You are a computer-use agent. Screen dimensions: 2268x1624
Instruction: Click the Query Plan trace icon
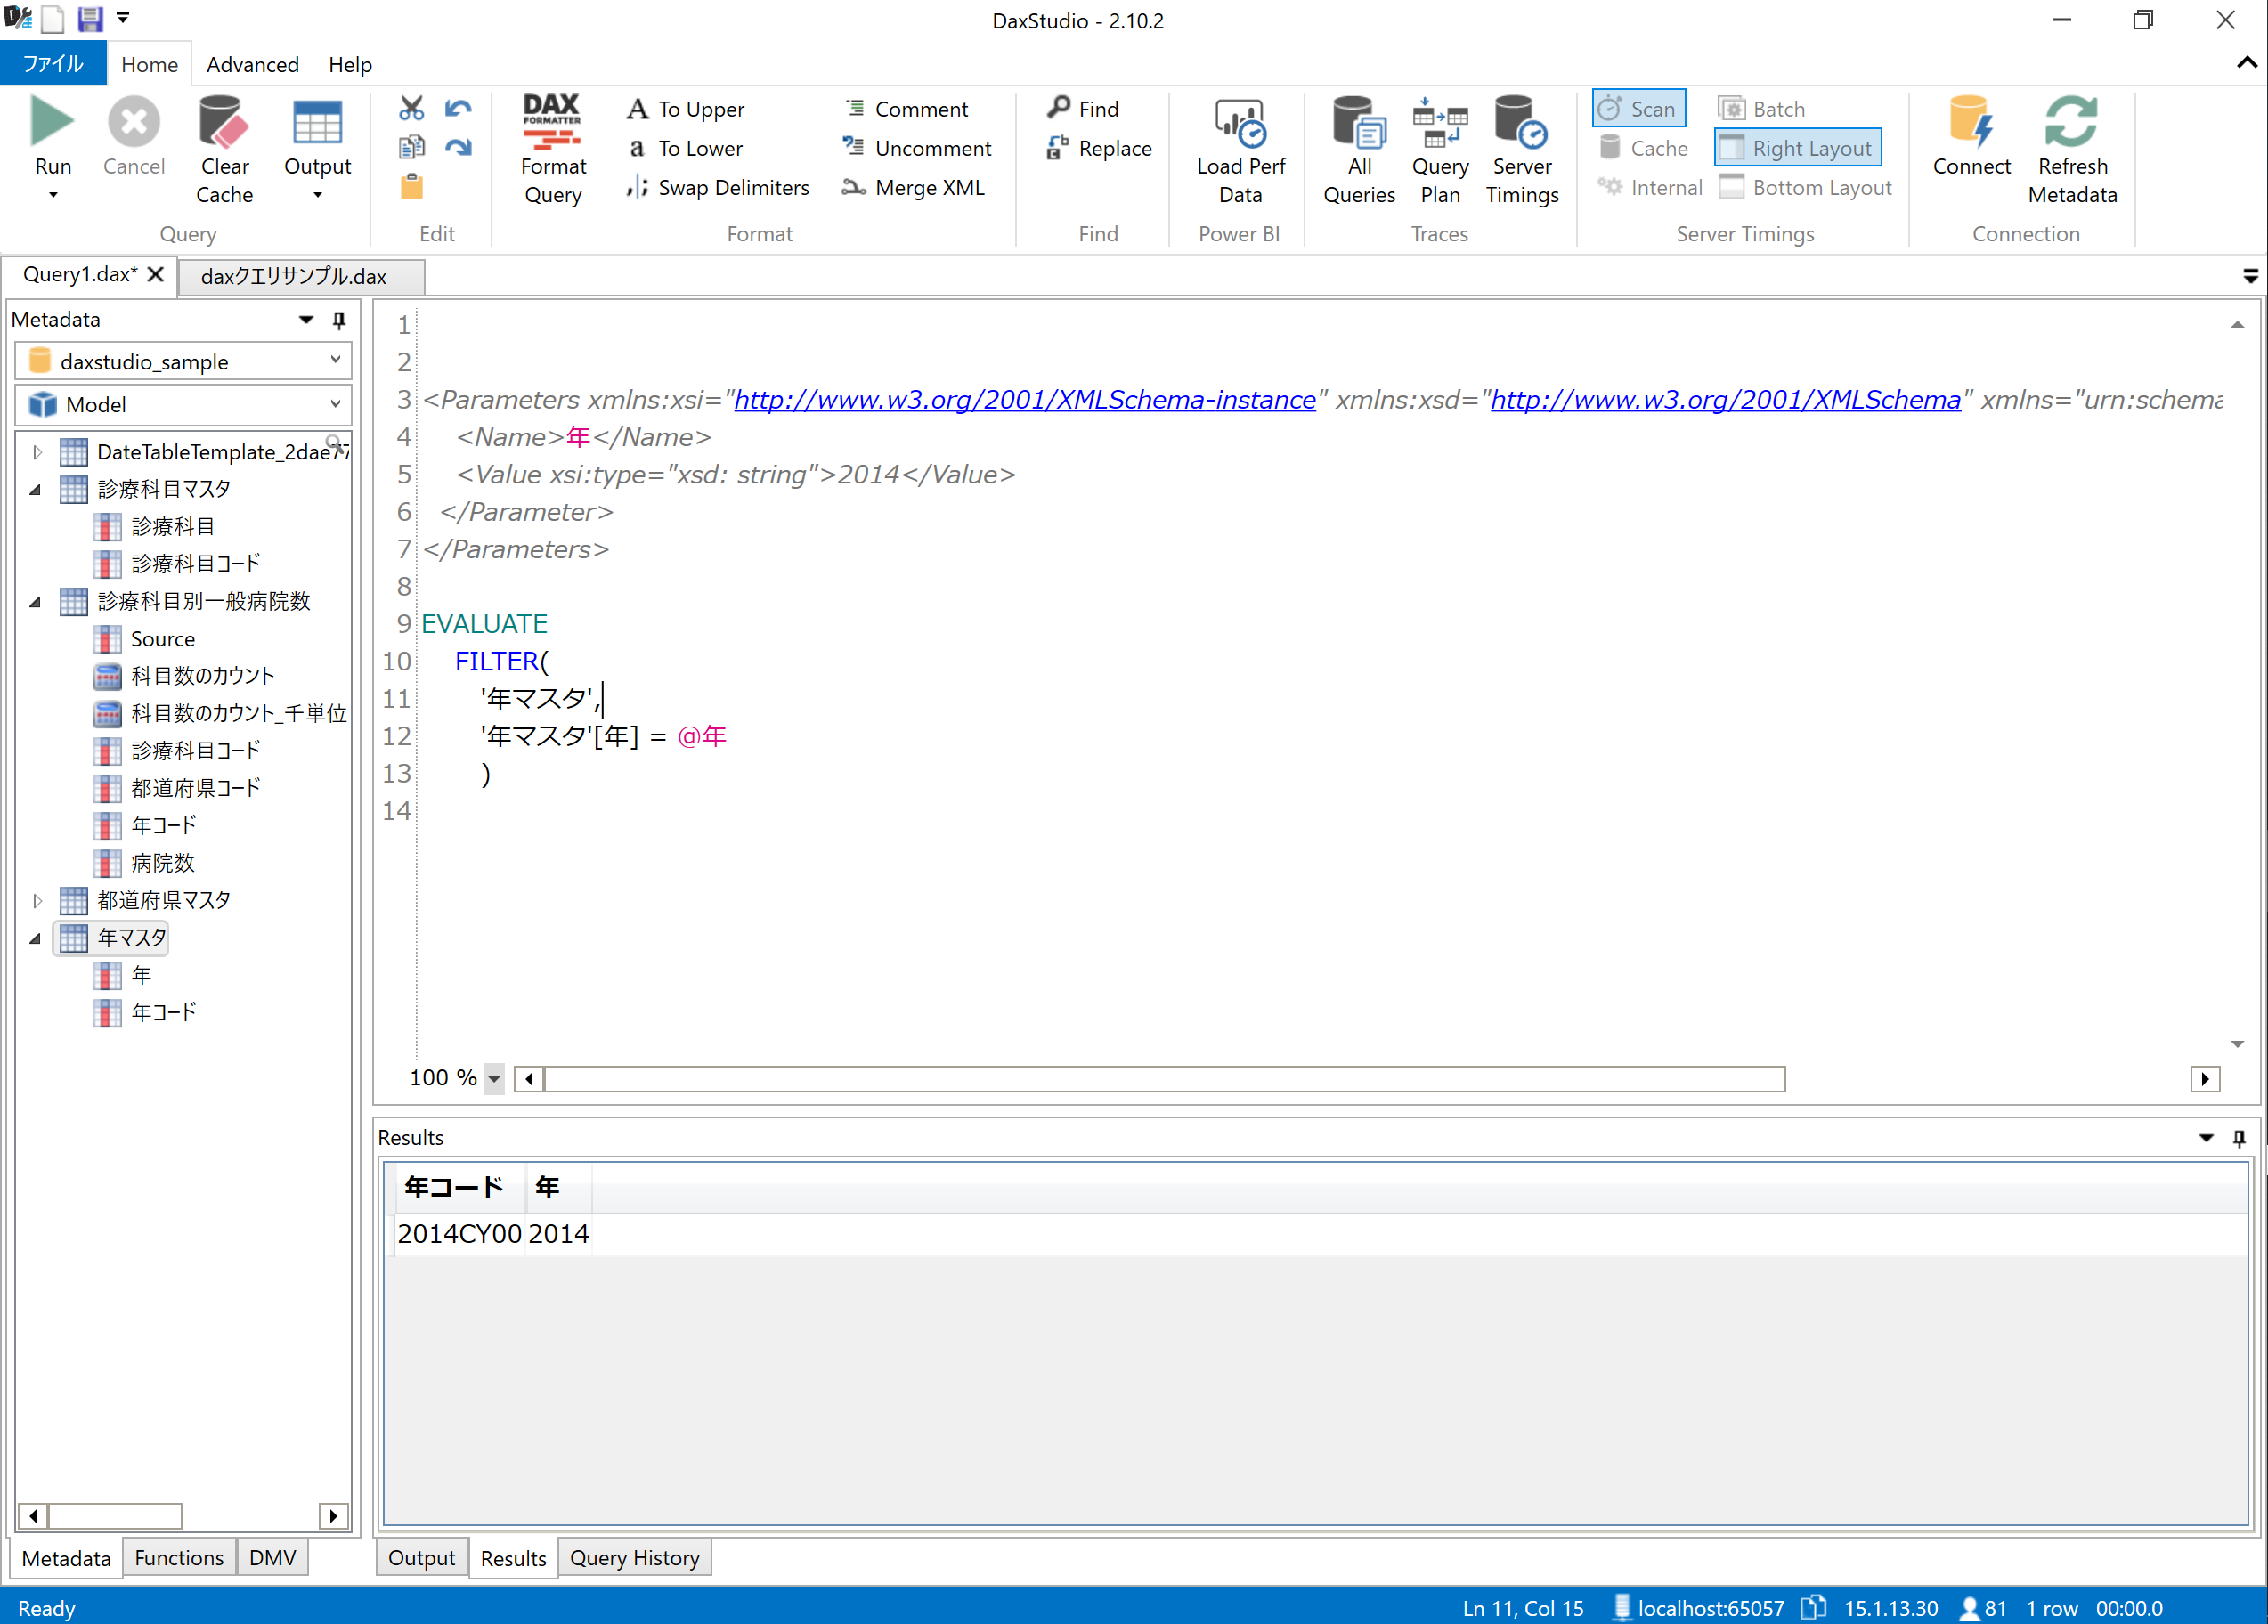[1439, 123]
